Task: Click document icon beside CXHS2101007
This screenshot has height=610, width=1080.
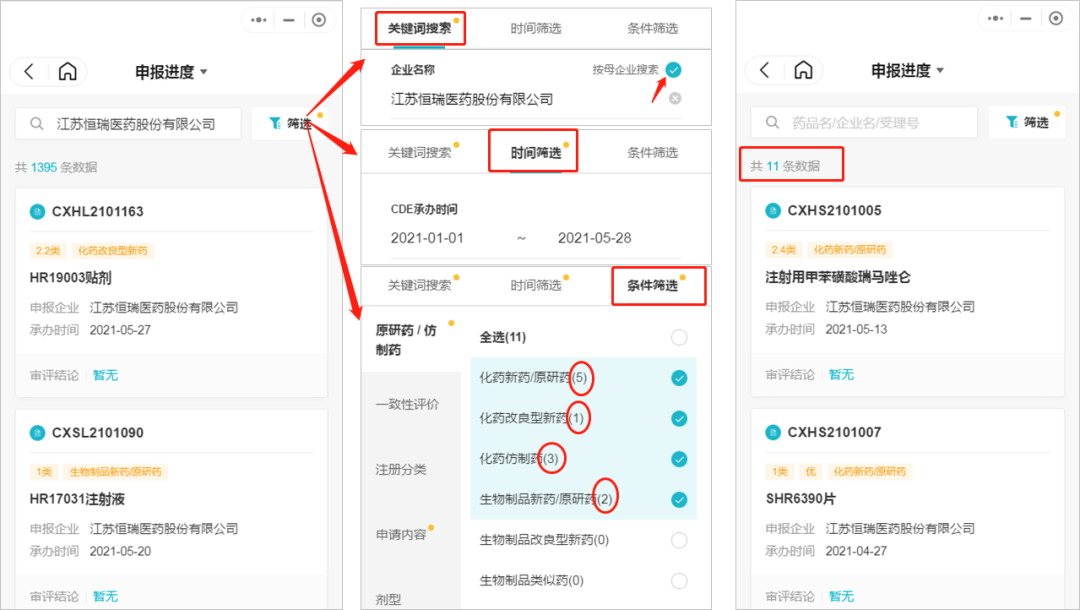Action: (773, 432)
